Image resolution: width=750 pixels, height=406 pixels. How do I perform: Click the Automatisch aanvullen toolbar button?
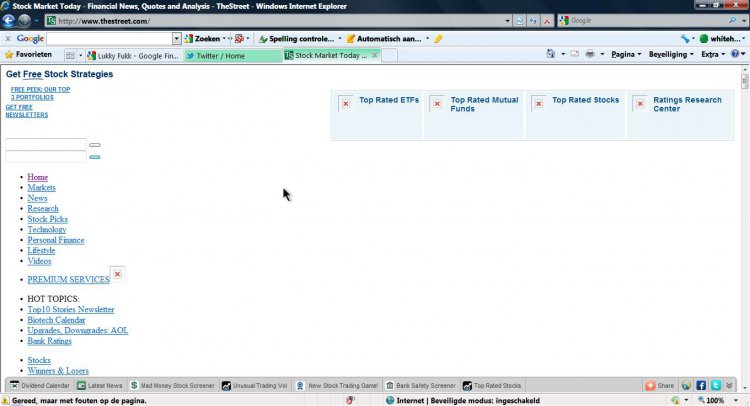384,39
